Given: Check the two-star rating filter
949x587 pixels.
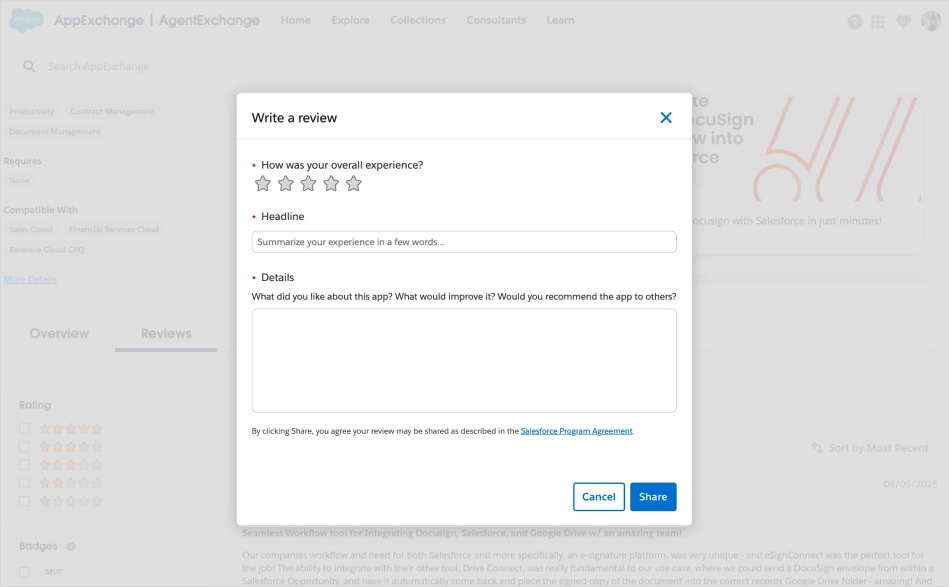Looking at the screenshot, I should click(24, 483).
